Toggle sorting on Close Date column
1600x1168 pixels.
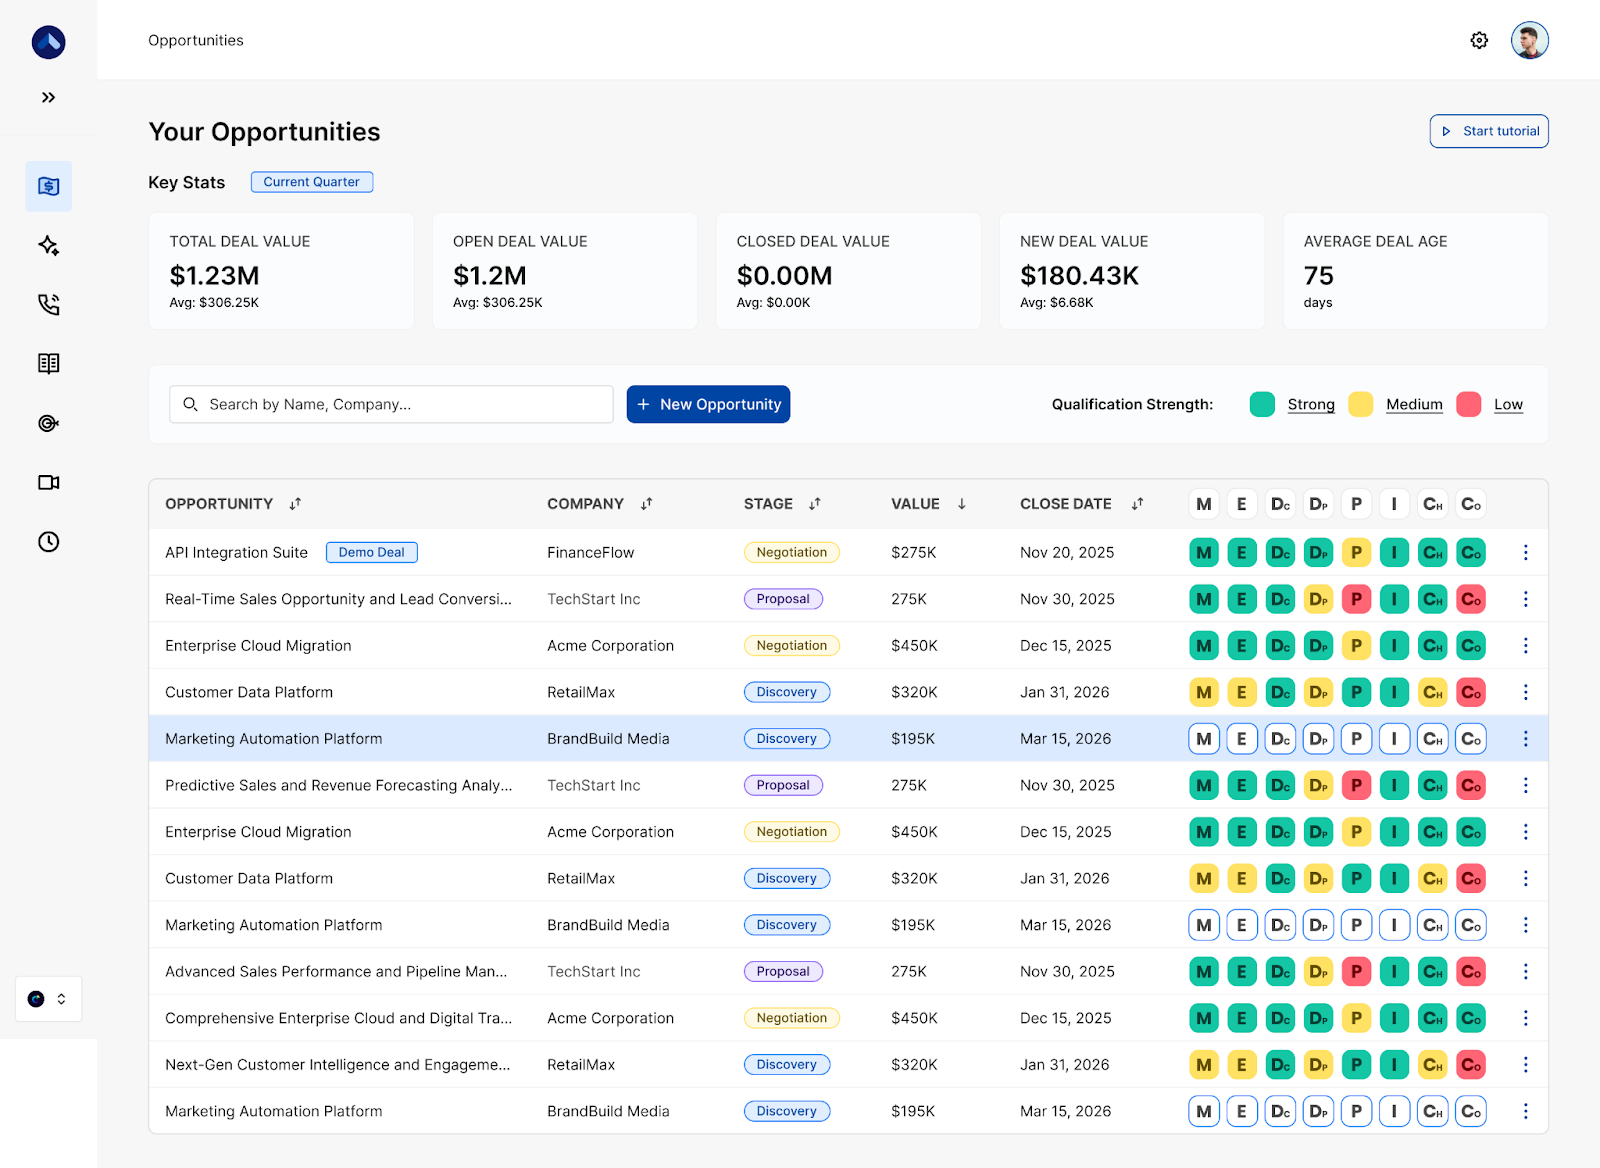pyautogui.click(x=1137, y=504)
